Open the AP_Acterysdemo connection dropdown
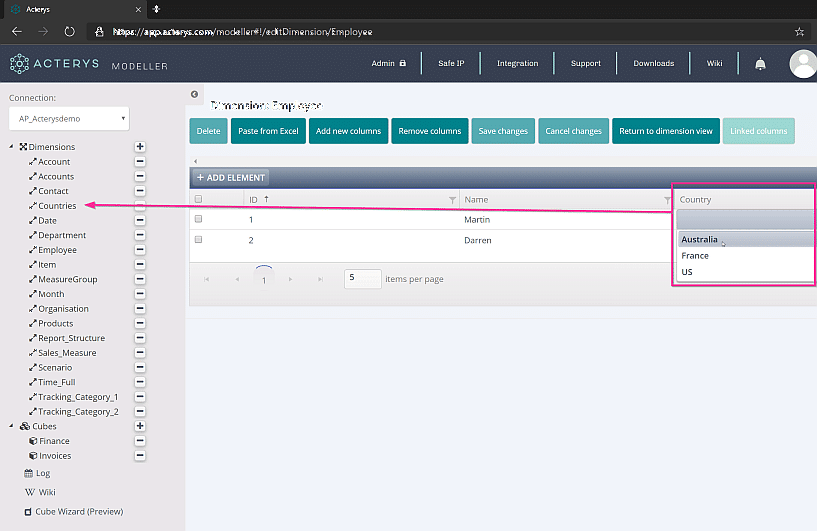 (69, 119)
